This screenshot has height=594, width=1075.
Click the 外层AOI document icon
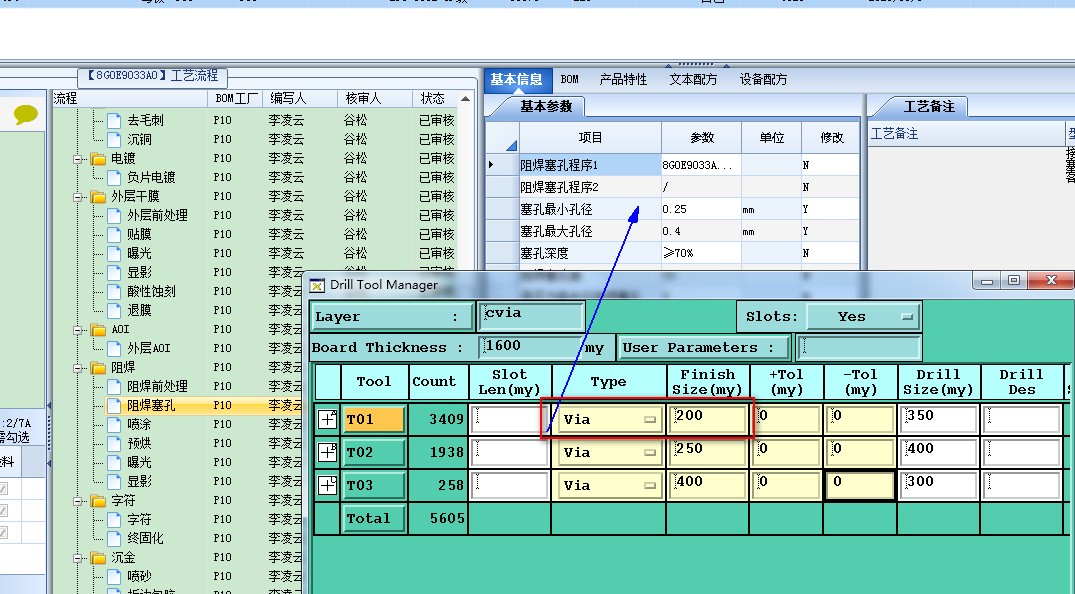114,348
